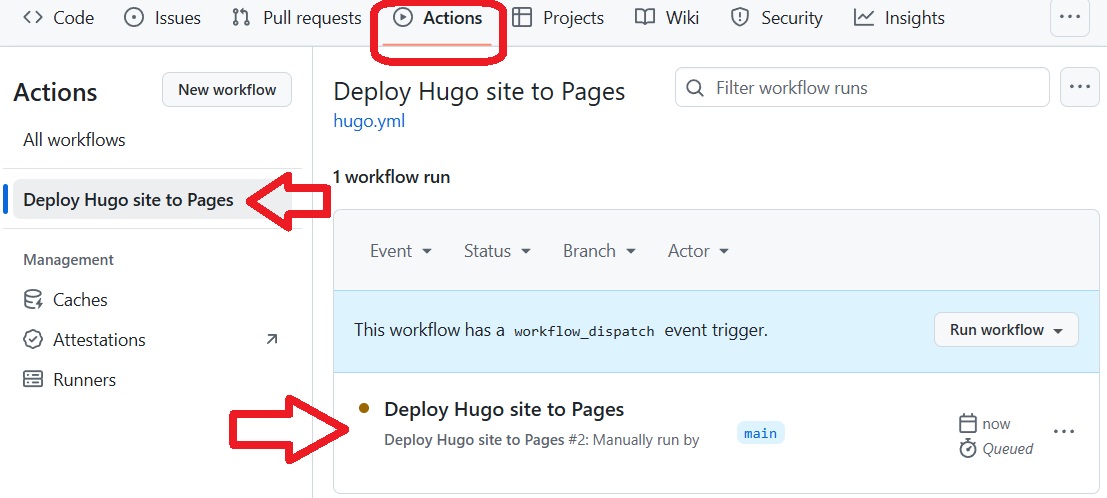Click the queued status dot on workflow run

point(364,408)
